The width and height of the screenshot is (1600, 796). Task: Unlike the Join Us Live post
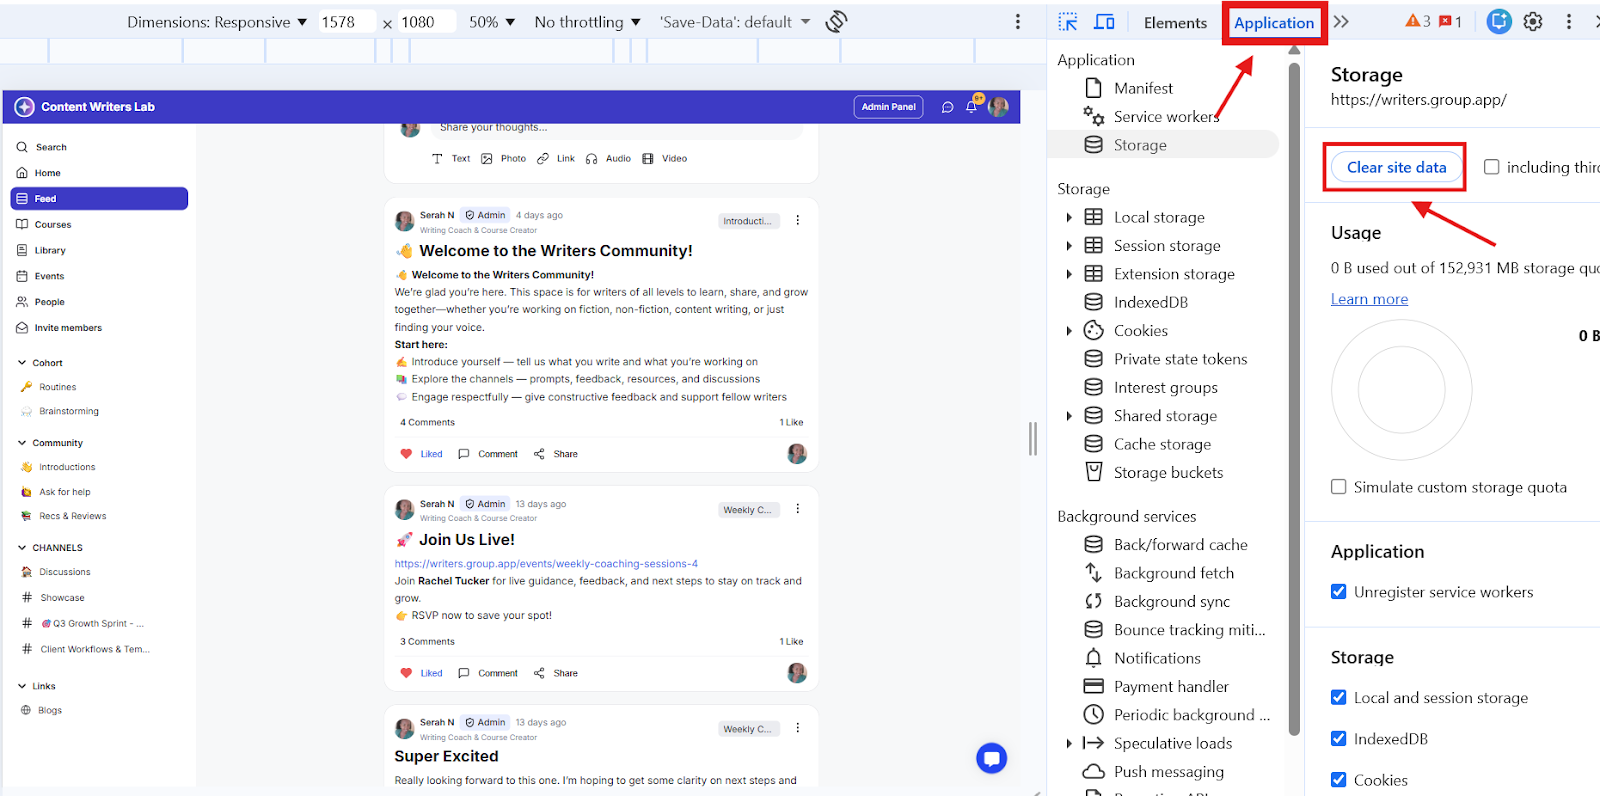pyautogui.click(x=421, y=673)
